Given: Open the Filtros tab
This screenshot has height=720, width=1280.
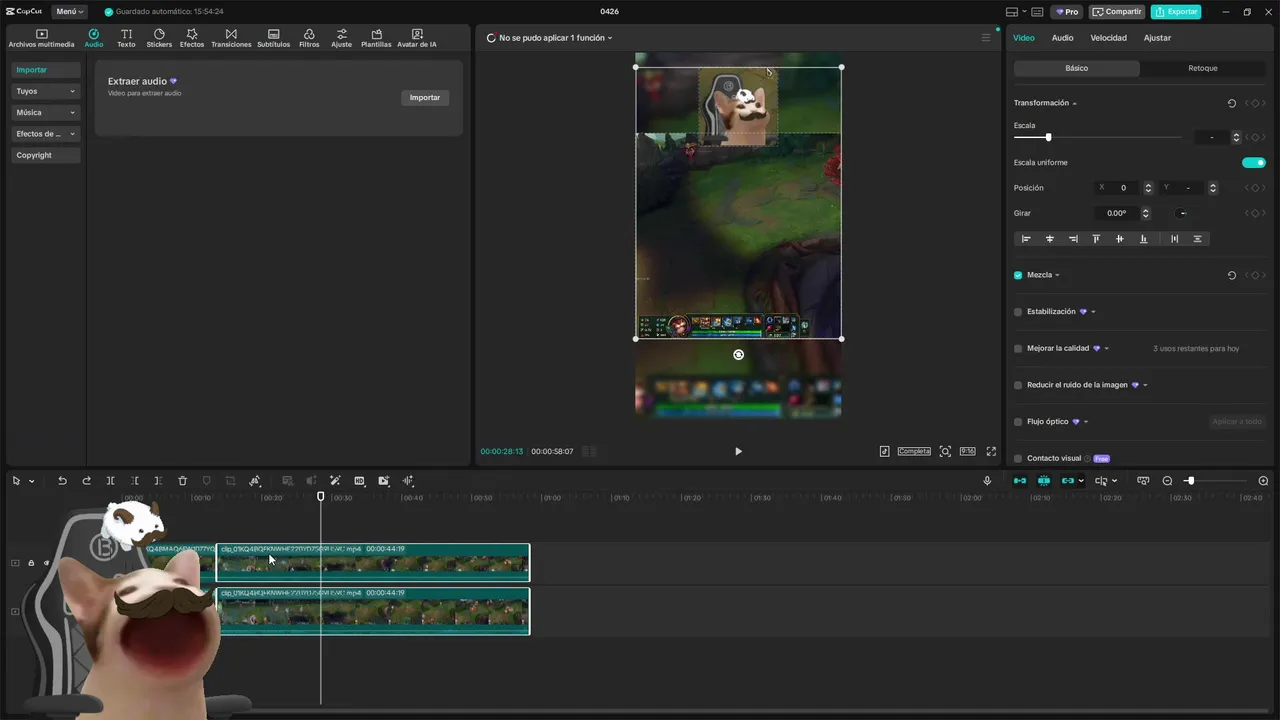Looking at the screenshot, I should click(x=309, y=38).
